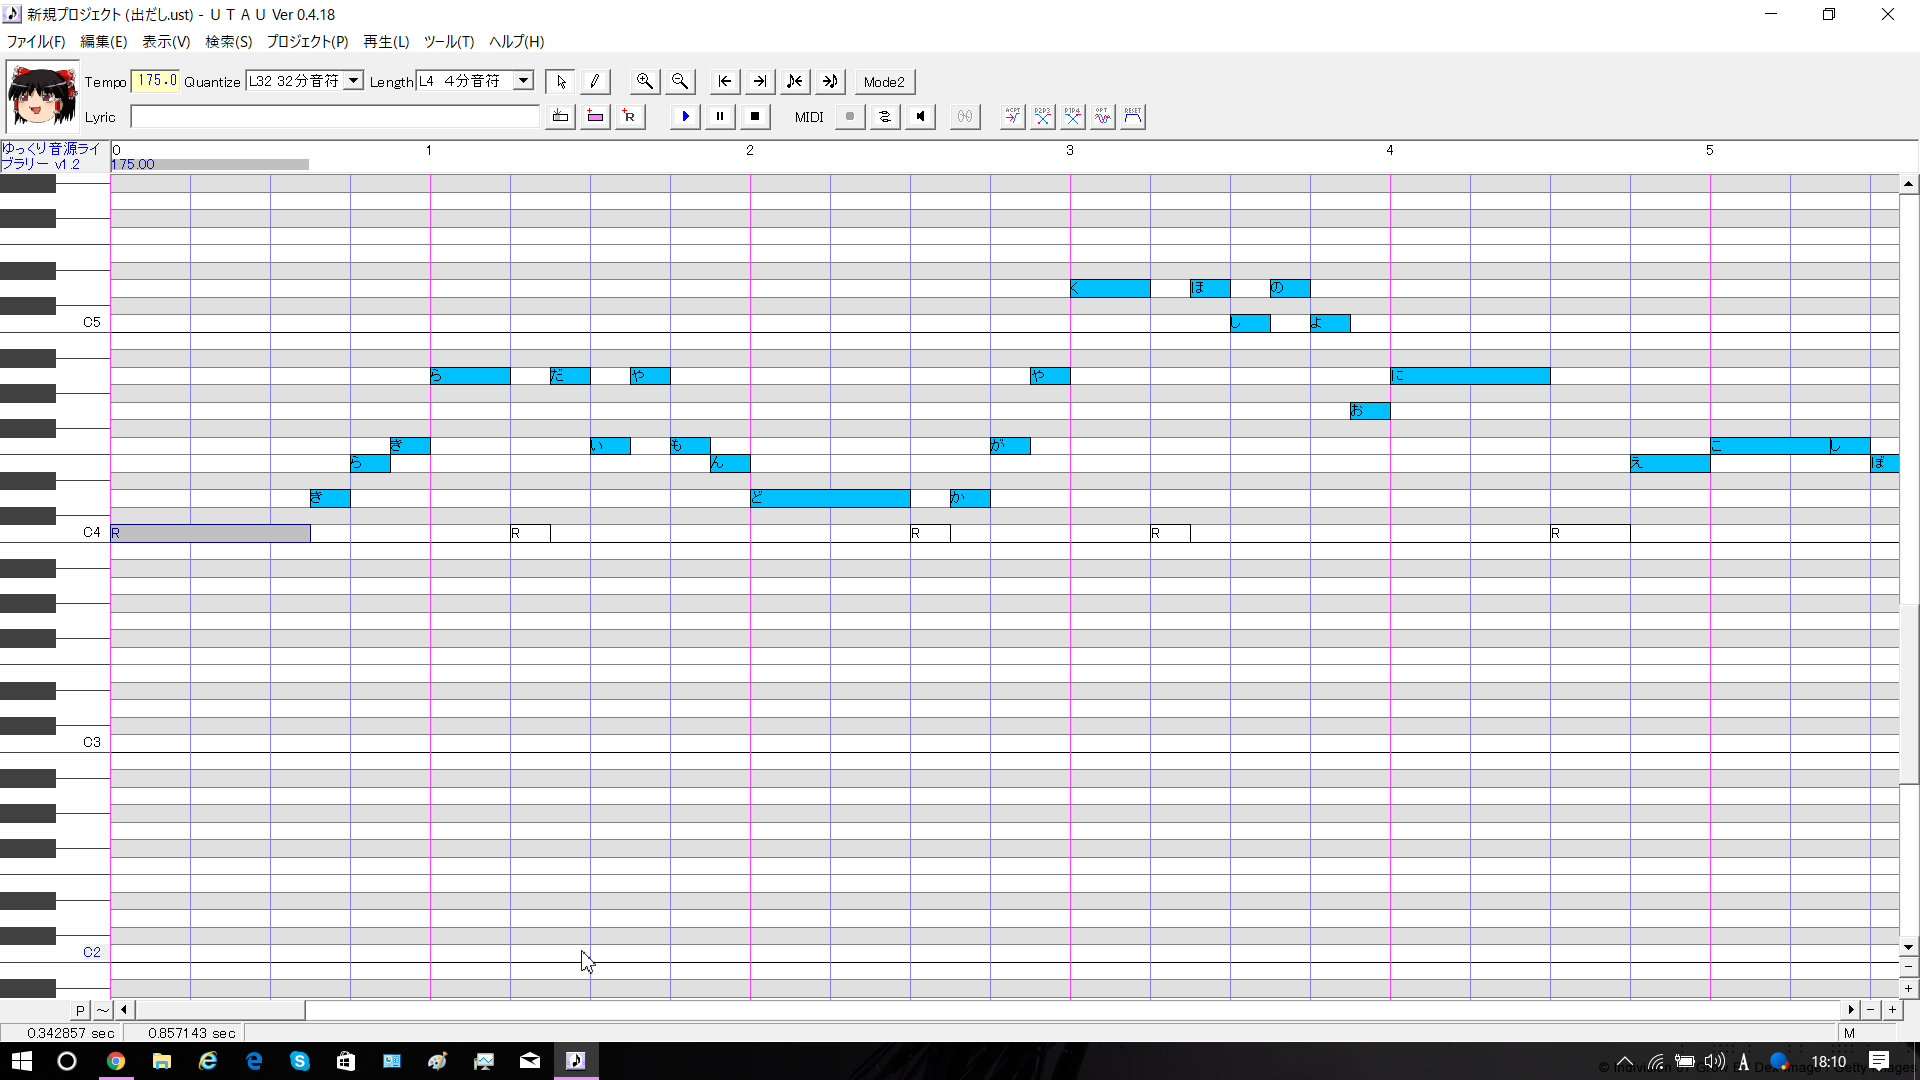Toggle the Mode2 button
The width and height of the screenshot is (1920, 1080).
884,82
